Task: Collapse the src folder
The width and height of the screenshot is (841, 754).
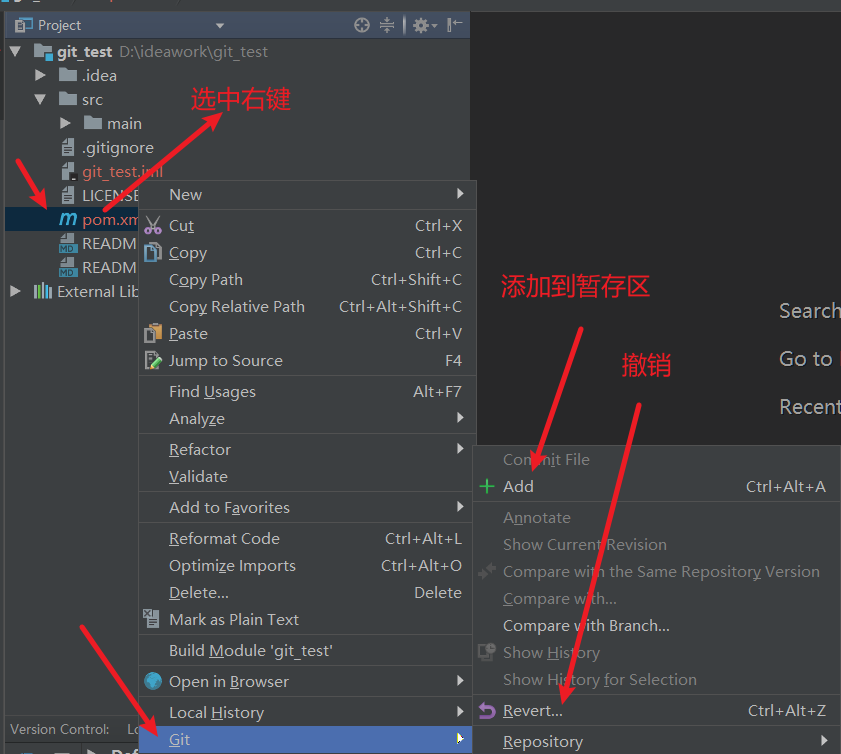Action: tap(40, 99)
